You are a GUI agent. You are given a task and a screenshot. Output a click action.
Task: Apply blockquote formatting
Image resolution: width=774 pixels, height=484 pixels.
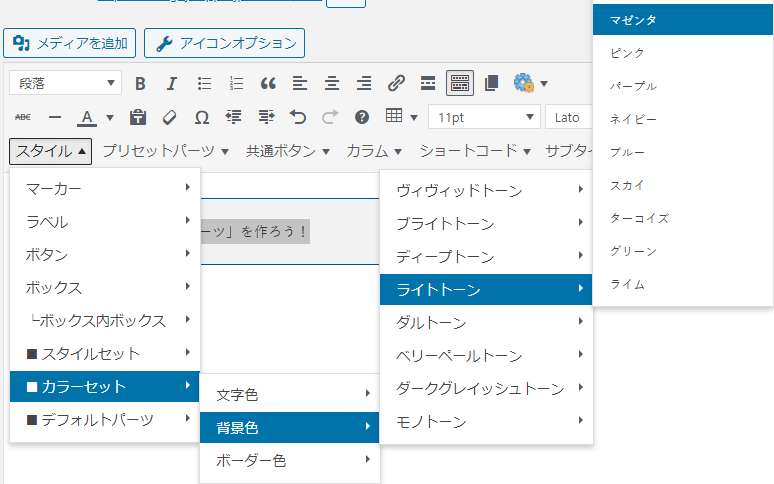pyautogui.click(x=268, y=83)
